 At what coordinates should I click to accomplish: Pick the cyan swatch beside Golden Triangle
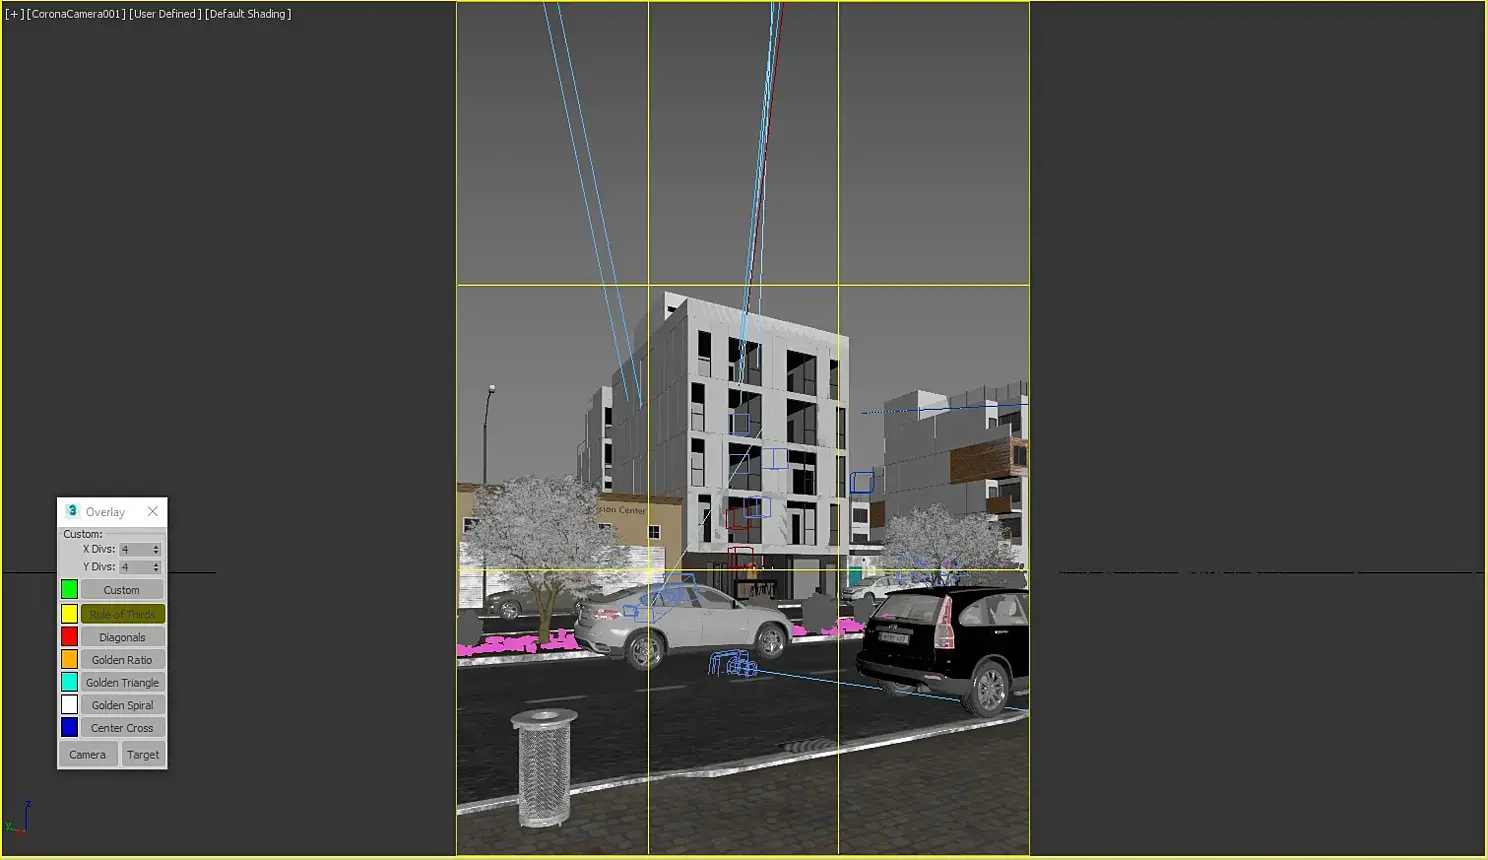pos(69,682)
